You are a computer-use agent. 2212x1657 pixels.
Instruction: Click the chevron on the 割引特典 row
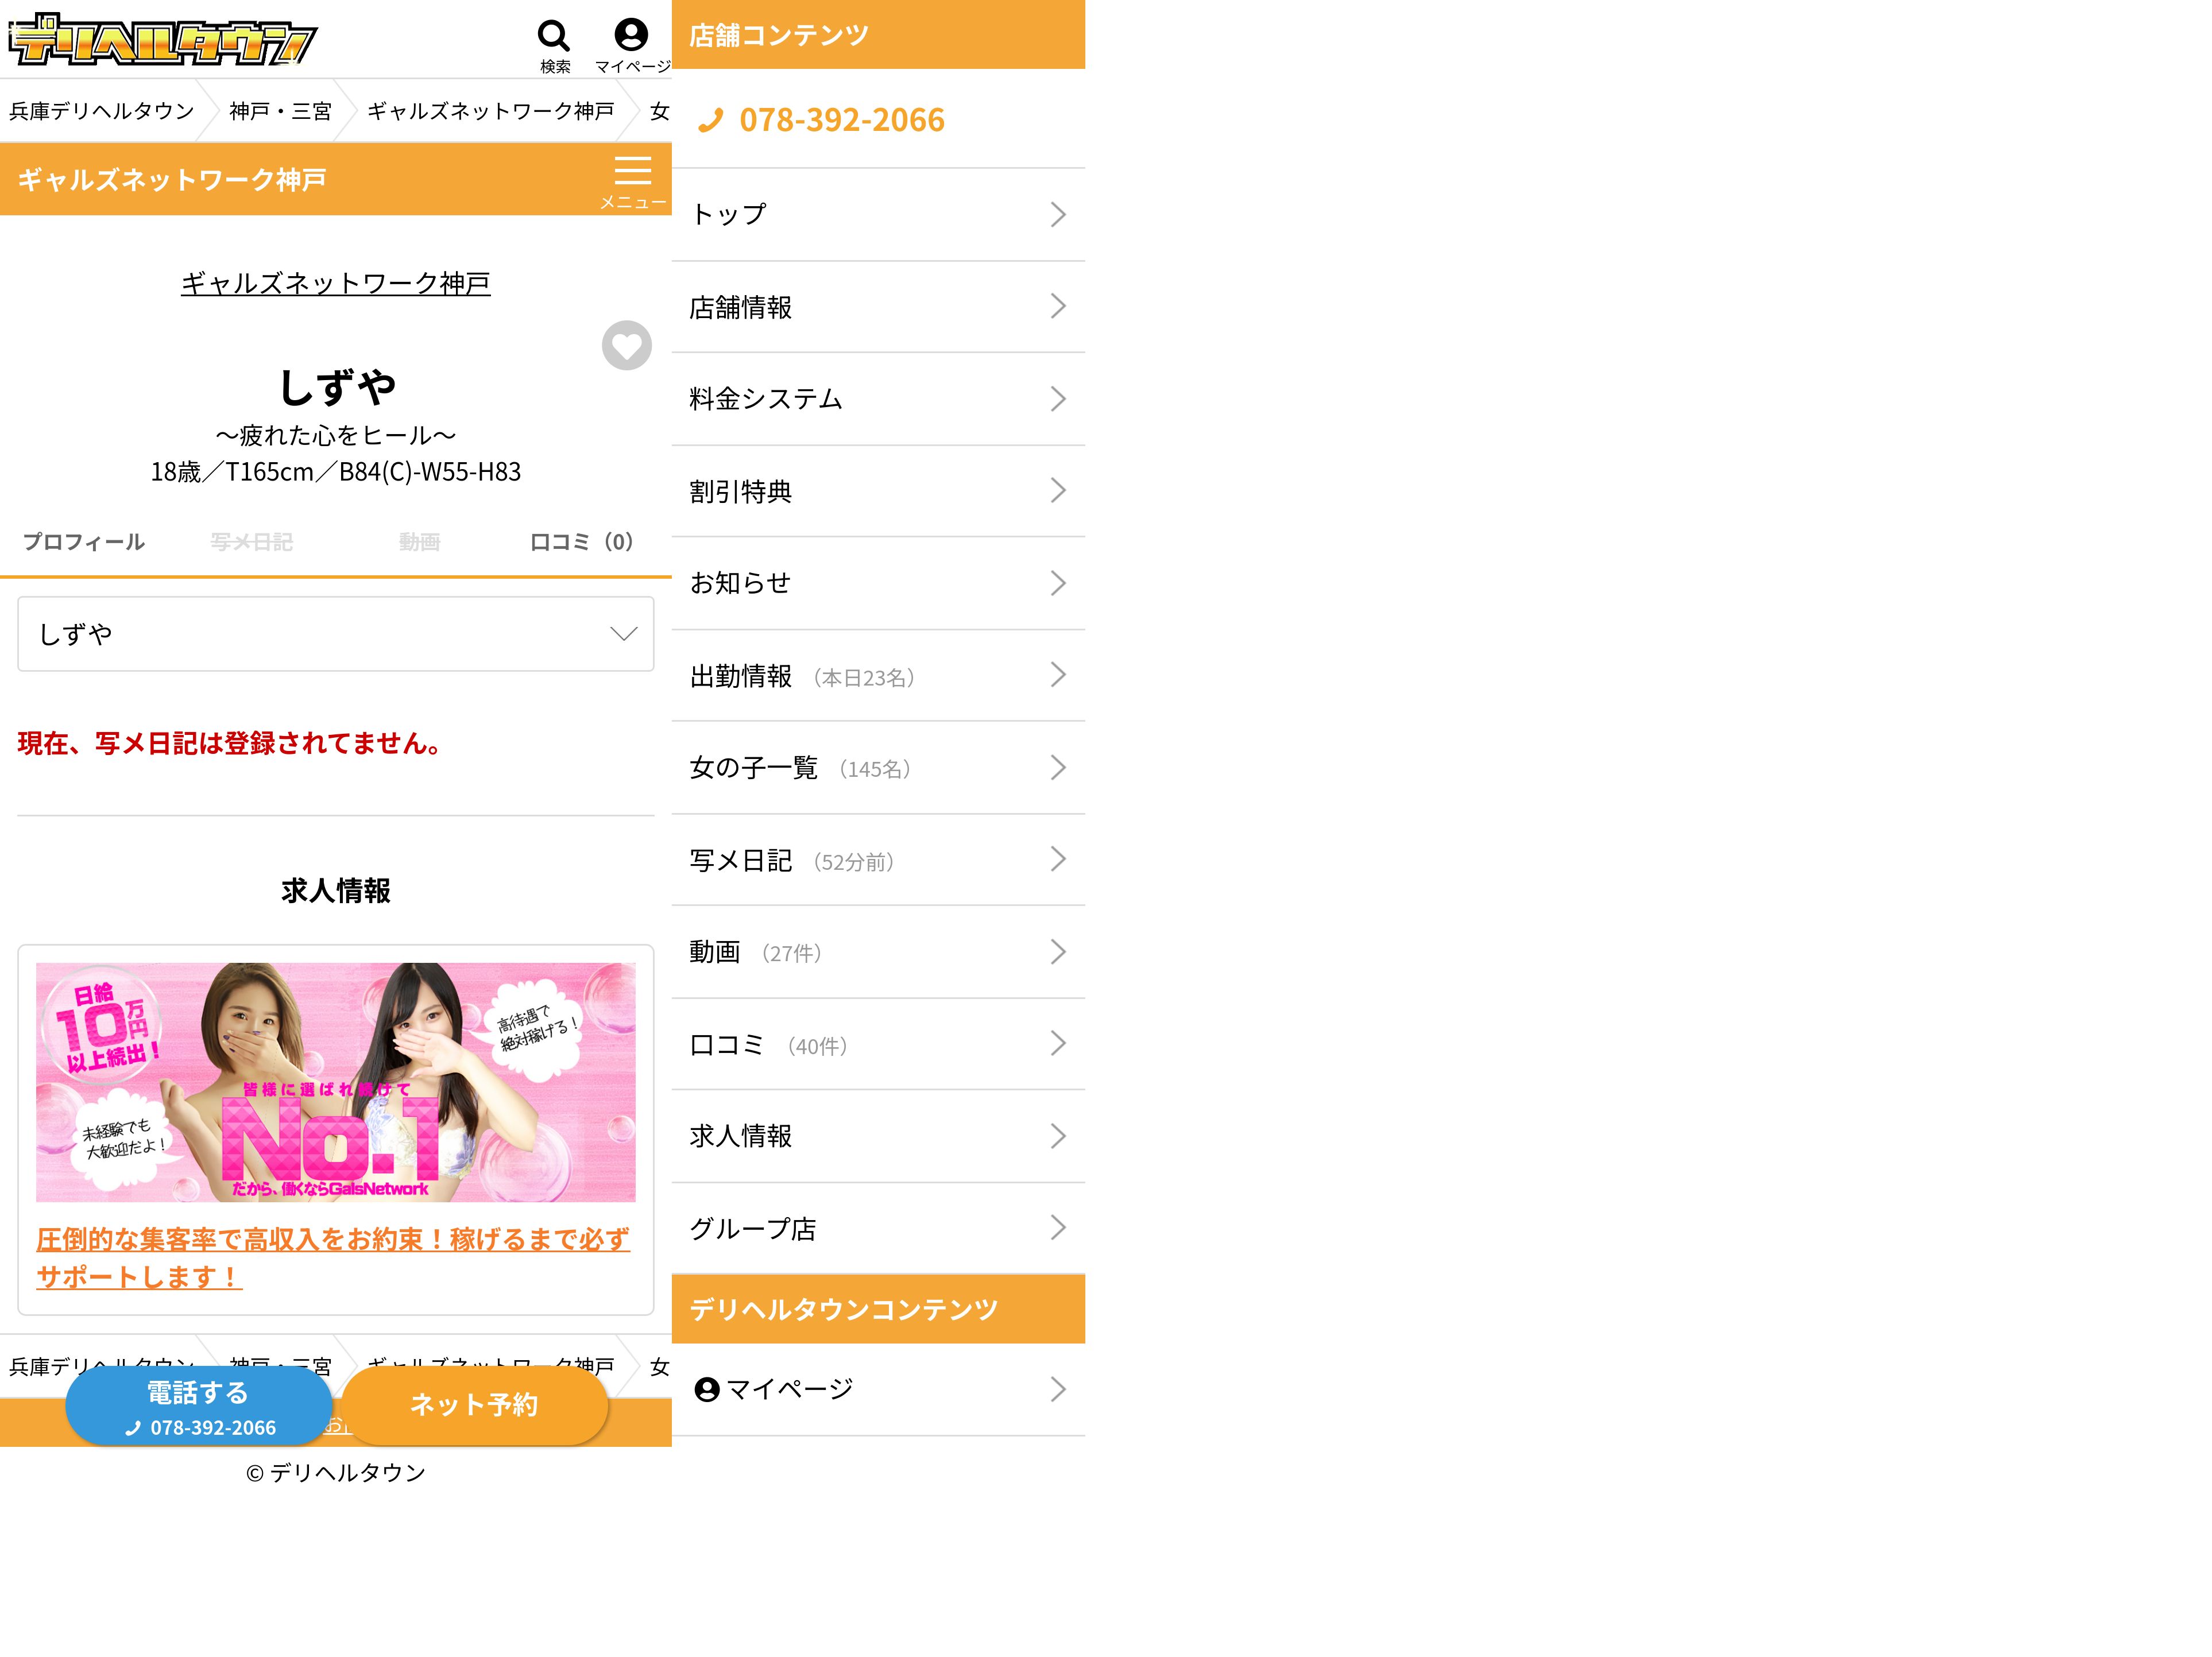[x=1058, y=490]
